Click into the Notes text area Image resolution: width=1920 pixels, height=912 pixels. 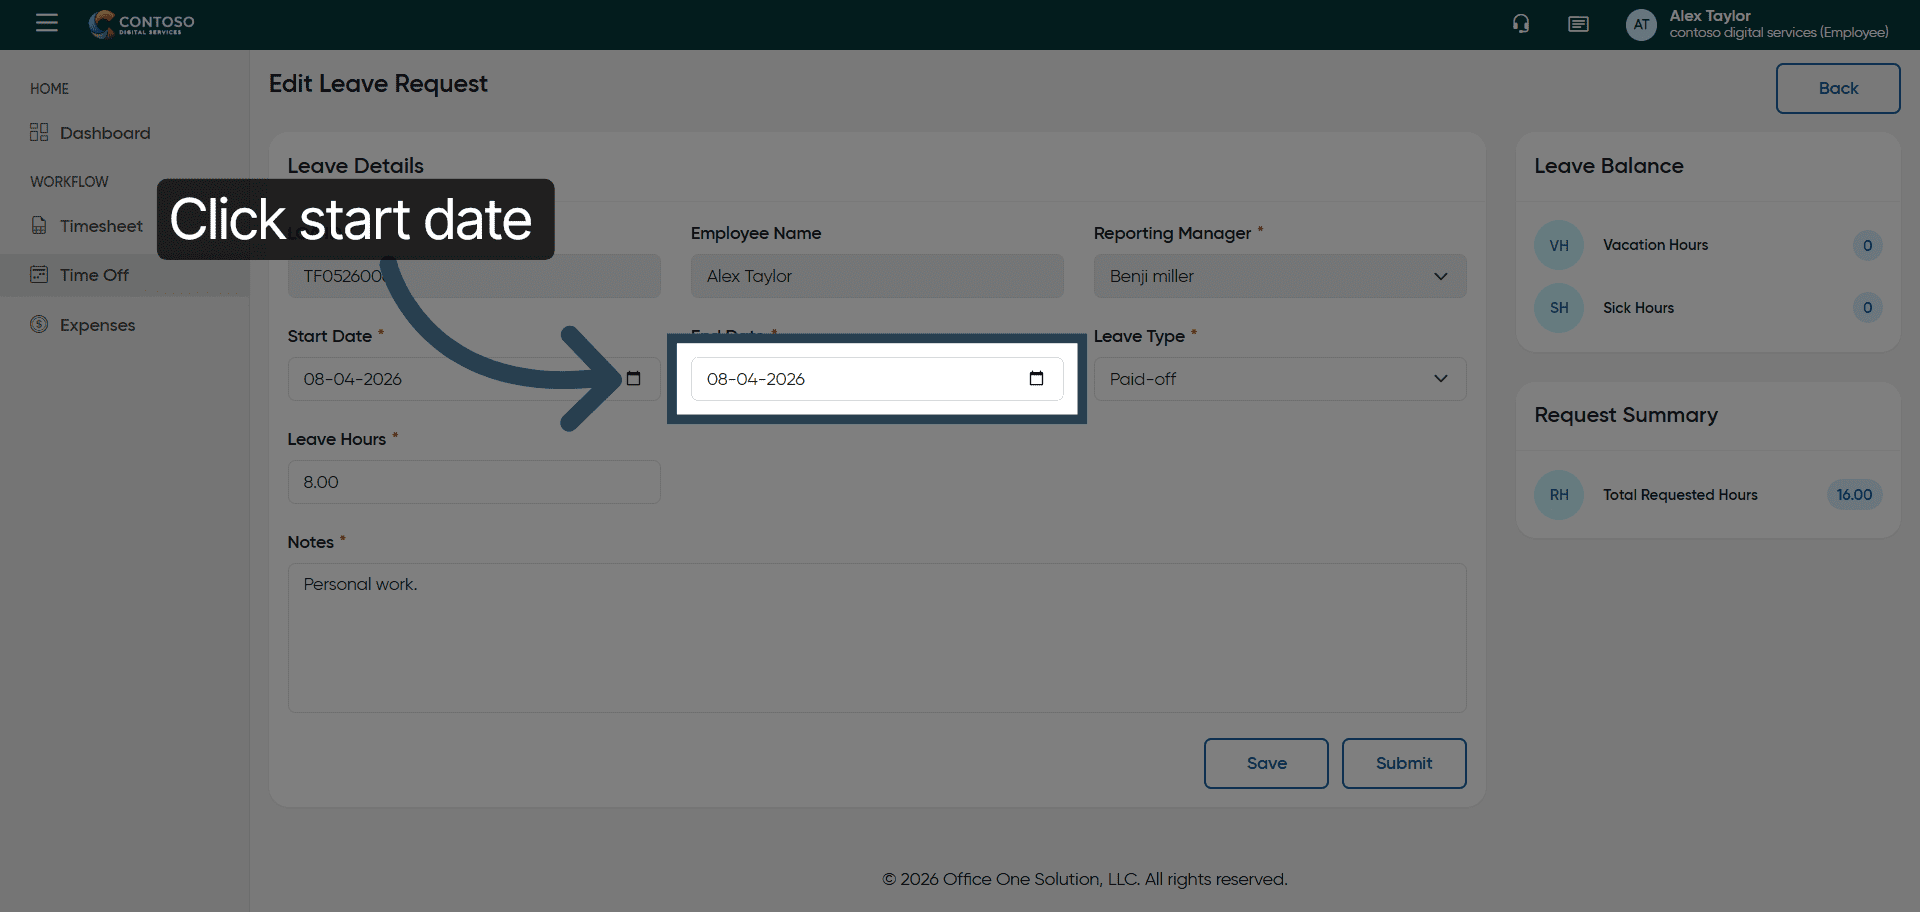(876, 638)
